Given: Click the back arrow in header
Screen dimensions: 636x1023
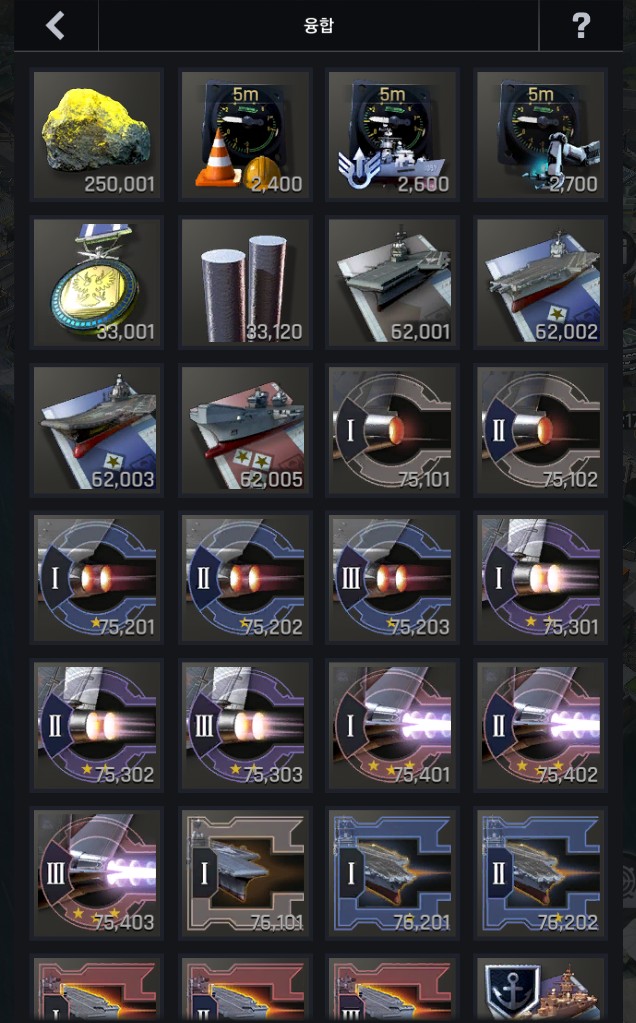Looking at the screenshot, I should [x=55, y=26].
